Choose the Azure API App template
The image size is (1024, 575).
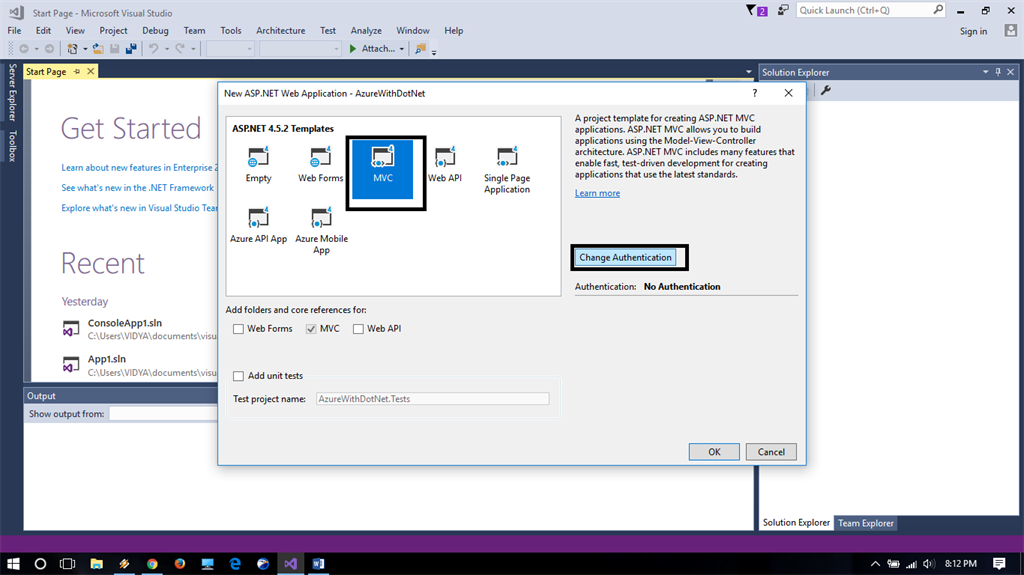tap(259, 226)
